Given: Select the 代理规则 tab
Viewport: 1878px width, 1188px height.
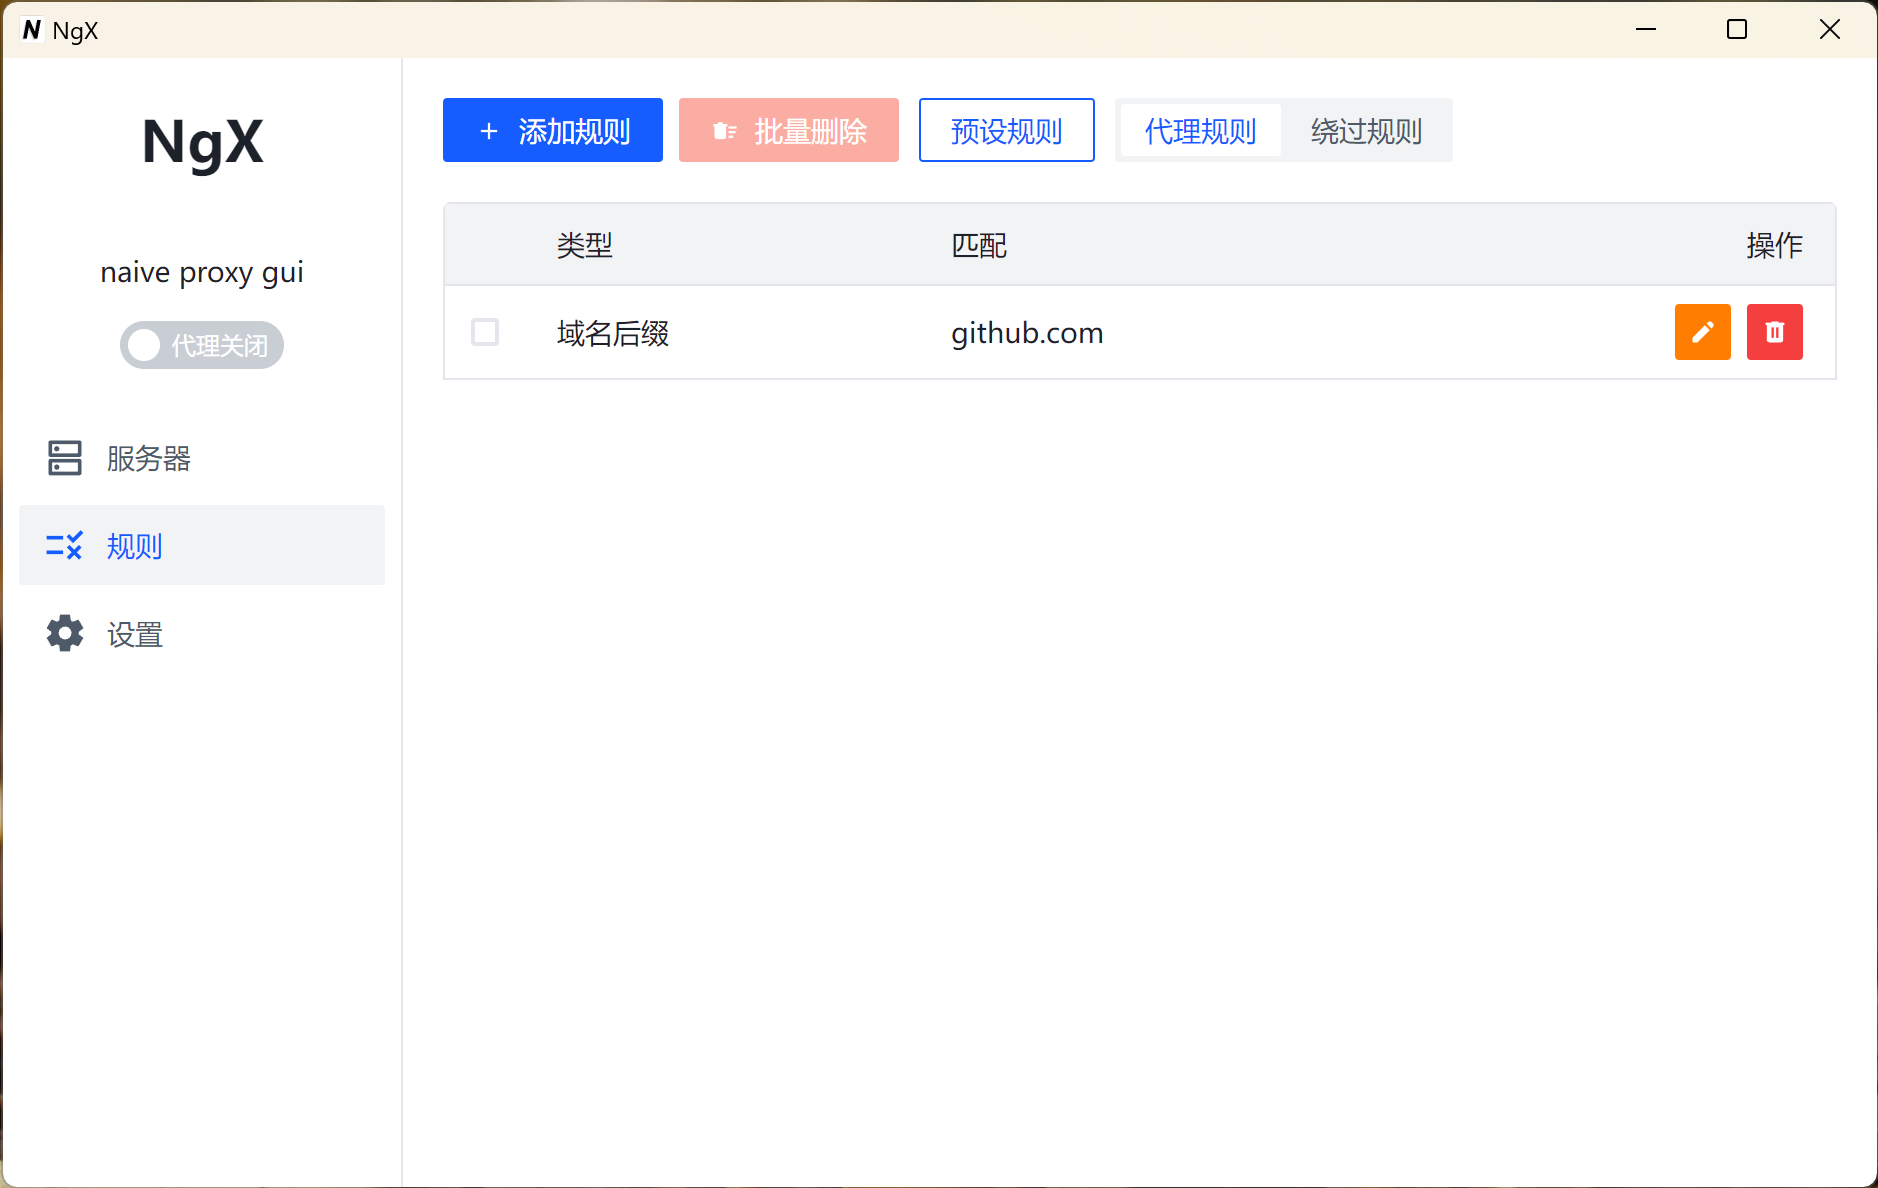Looking at the screenshot, I should tap(1200, 130).
